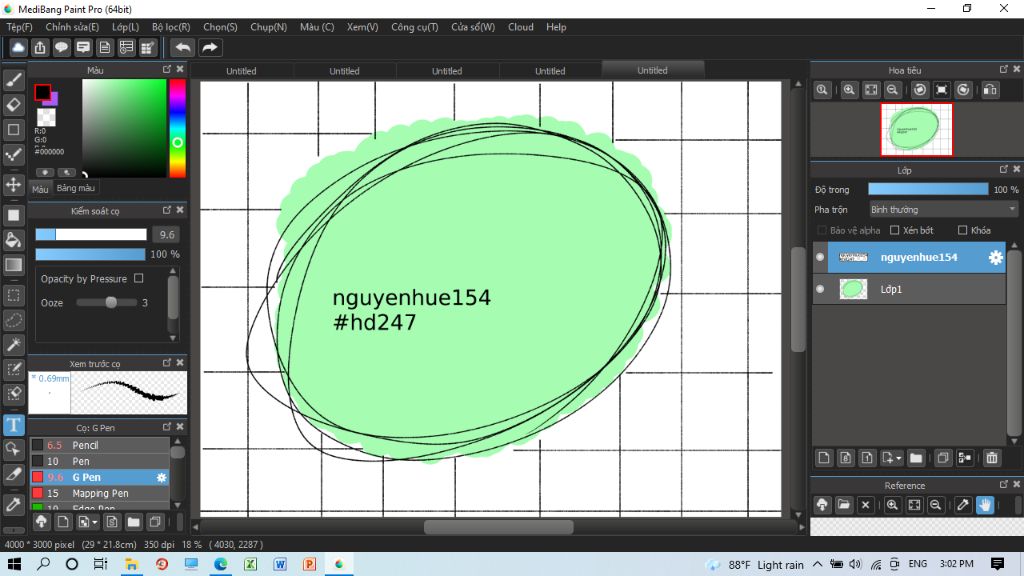Select the Move tool
The image size is (1024, 576).
(13, 185)
